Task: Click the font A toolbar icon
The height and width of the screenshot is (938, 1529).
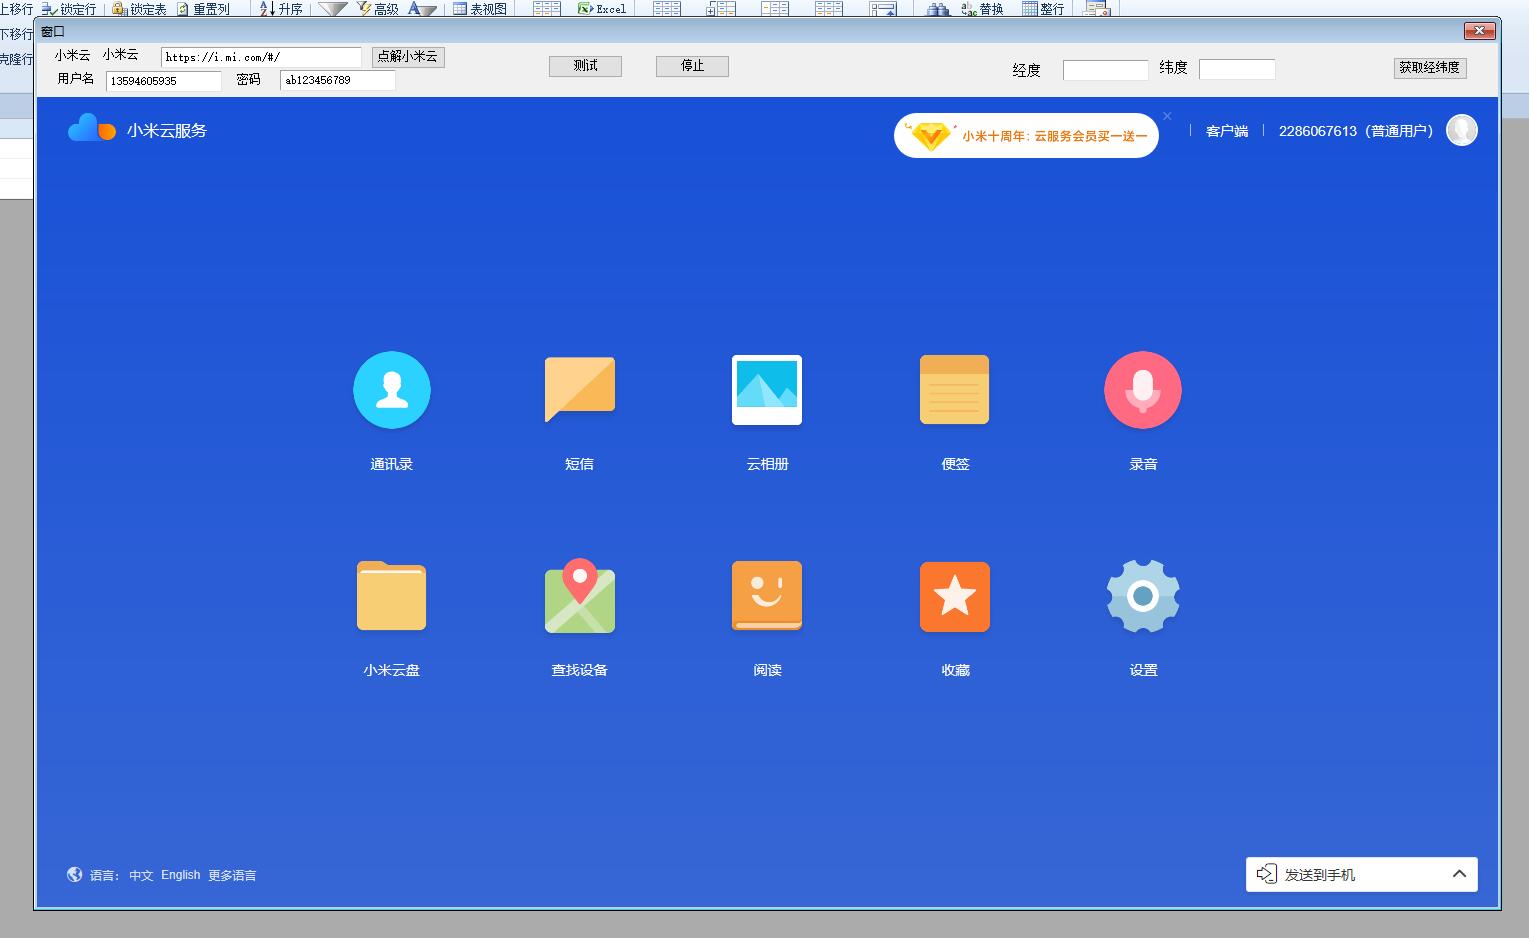Action: coord(422,8)
